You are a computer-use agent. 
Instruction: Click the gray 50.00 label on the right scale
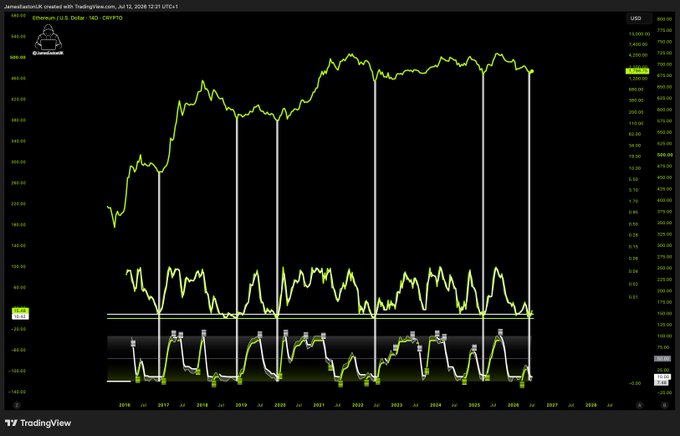662,359
